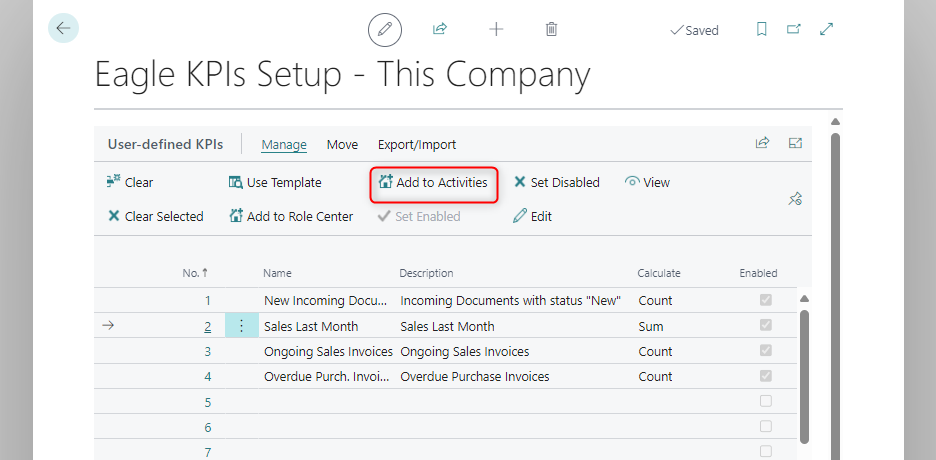Viewport: 936px width, 460px height.
Task: Click the share icon in top toolbar
Action: click(439, 30)
